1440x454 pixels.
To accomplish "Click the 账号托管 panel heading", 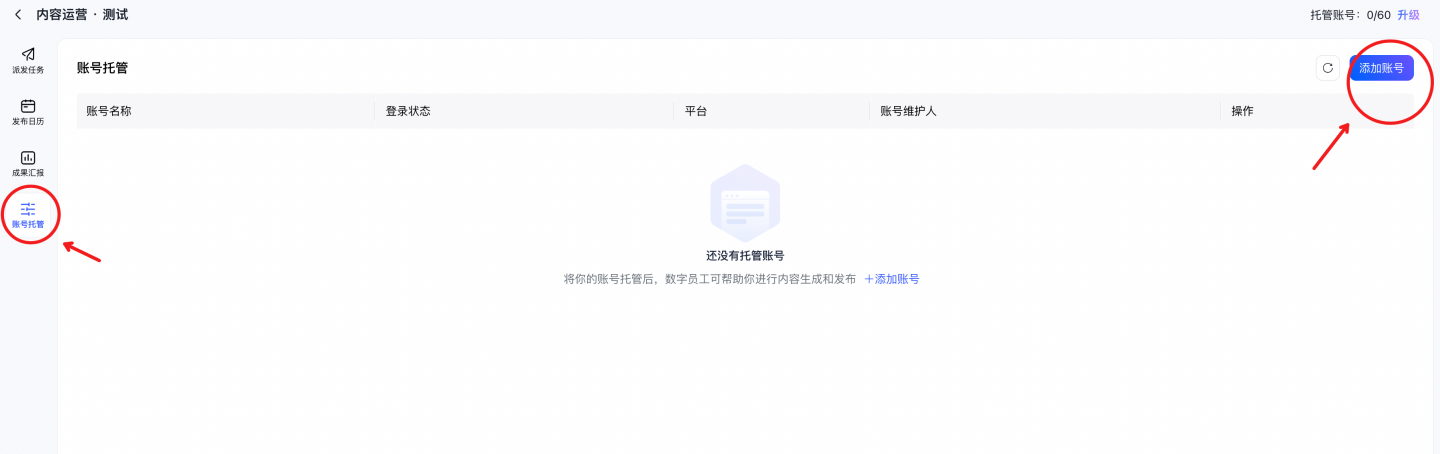I will pyautogui.click(x=102, y=68).
